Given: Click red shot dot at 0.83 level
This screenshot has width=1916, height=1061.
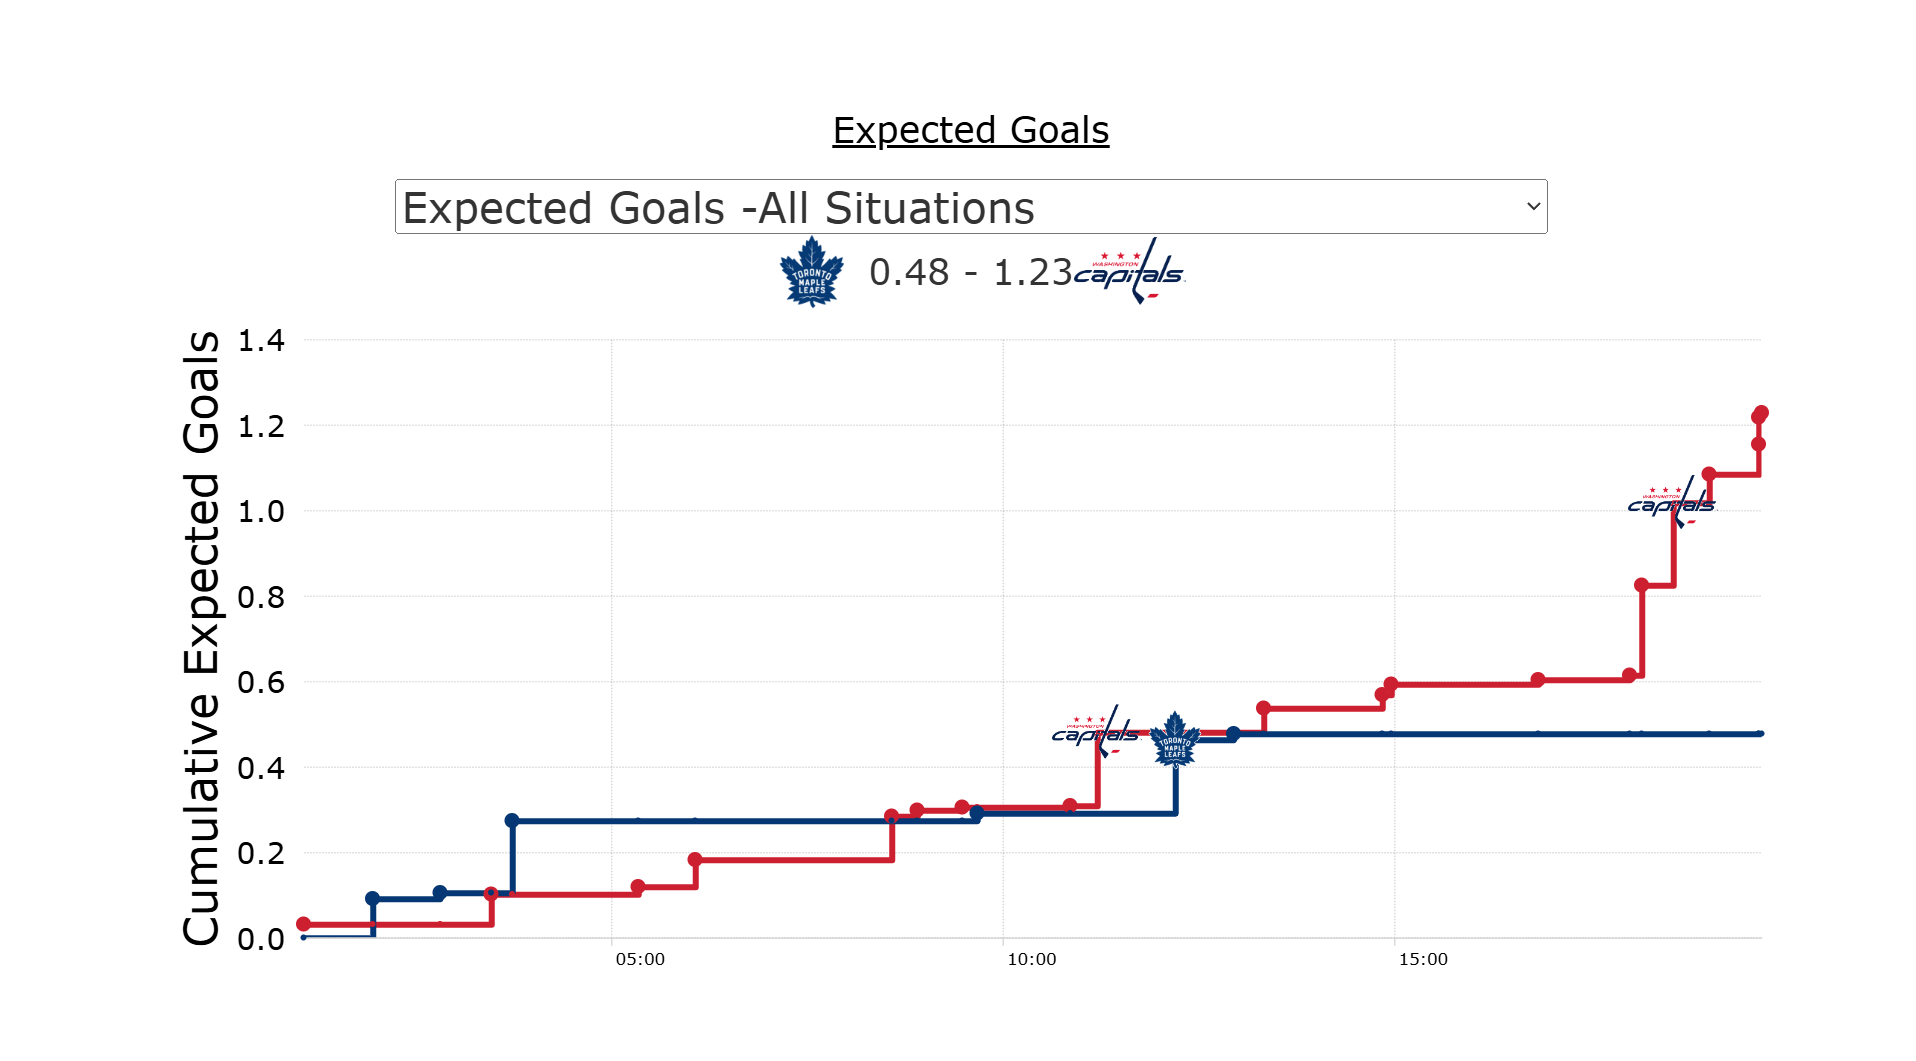Looking at the screenshot, I should point(1641,585).
